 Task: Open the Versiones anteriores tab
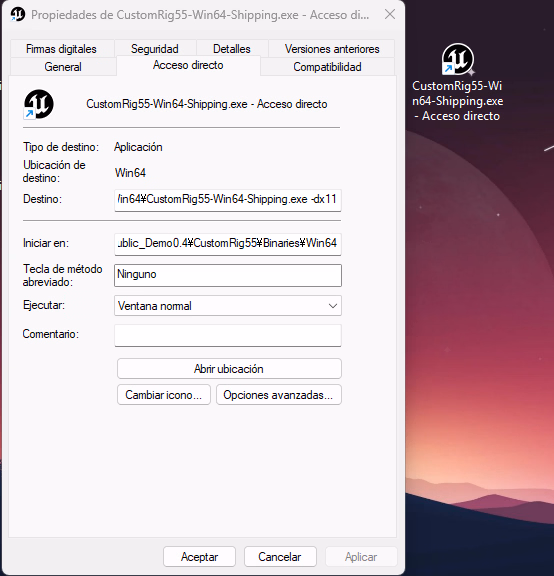click(x=332, y=49)
